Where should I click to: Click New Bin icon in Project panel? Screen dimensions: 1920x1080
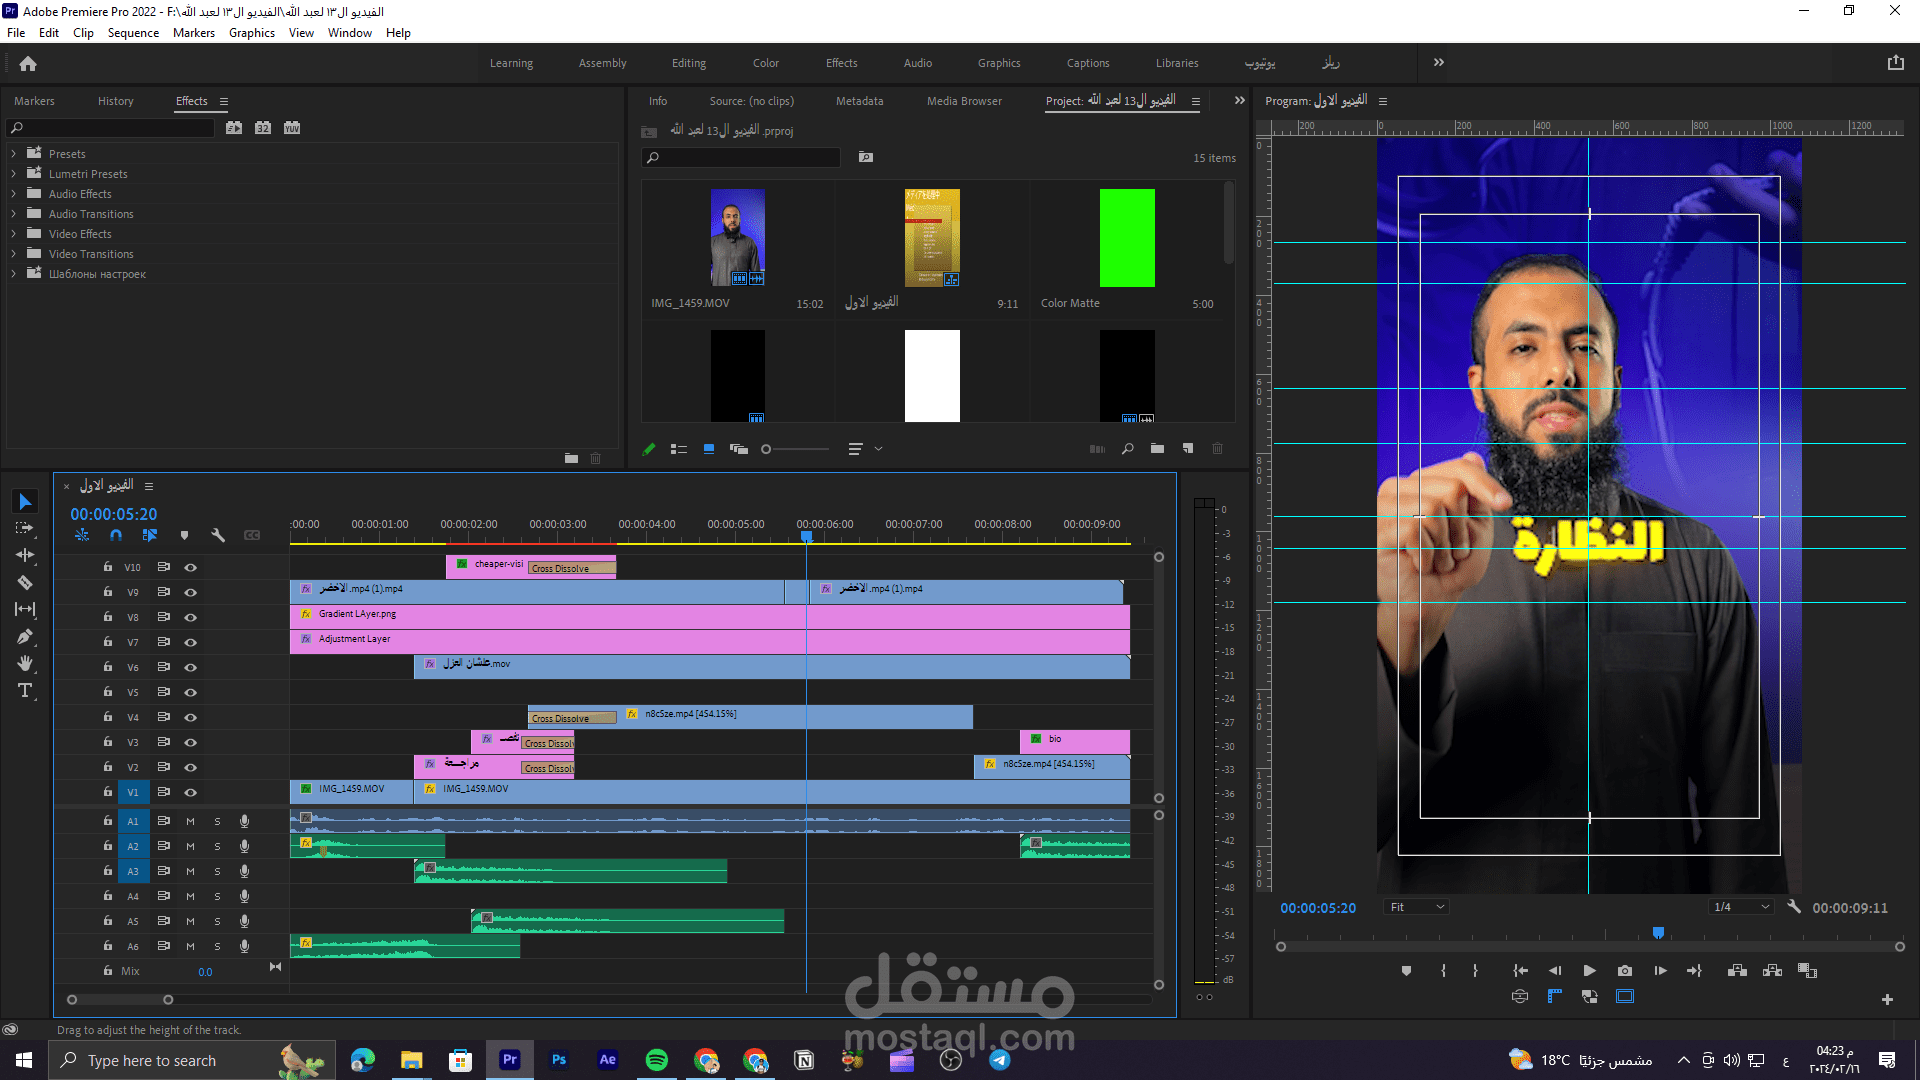coord(1157,449)
